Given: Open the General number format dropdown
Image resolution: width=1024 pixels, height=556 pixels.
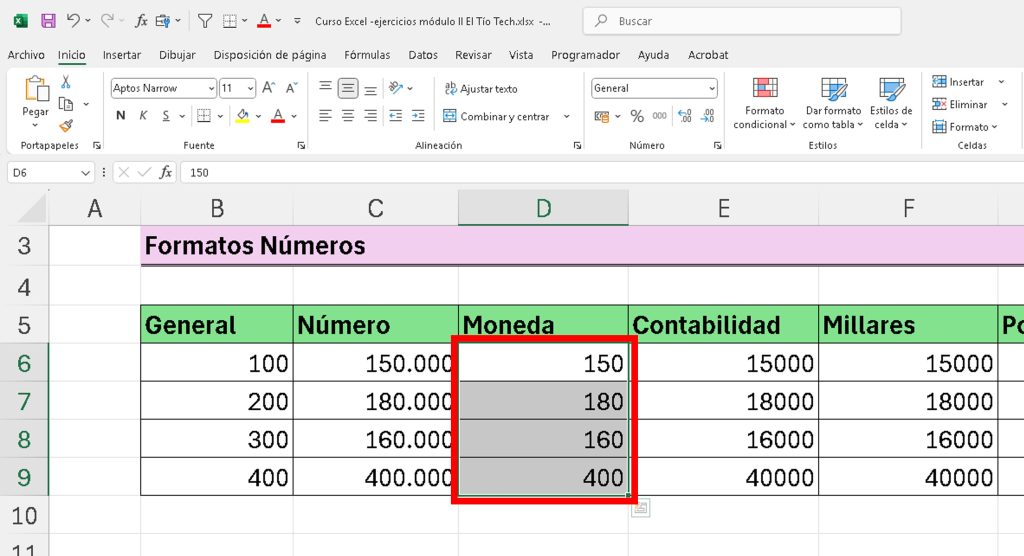Looking at the screenshot, I should [x=712, y=88].
